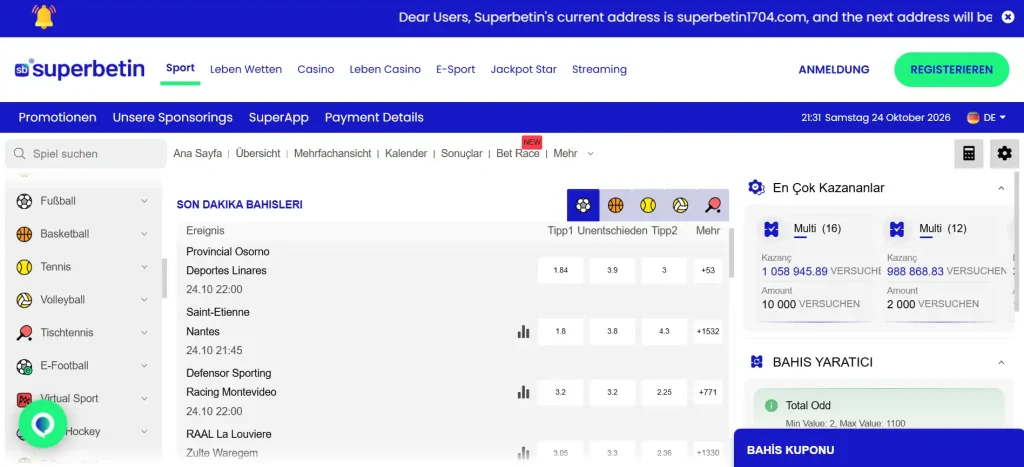
Task: Open the Mehr dropdown in sub-navigation
Action: click(573, 153)
